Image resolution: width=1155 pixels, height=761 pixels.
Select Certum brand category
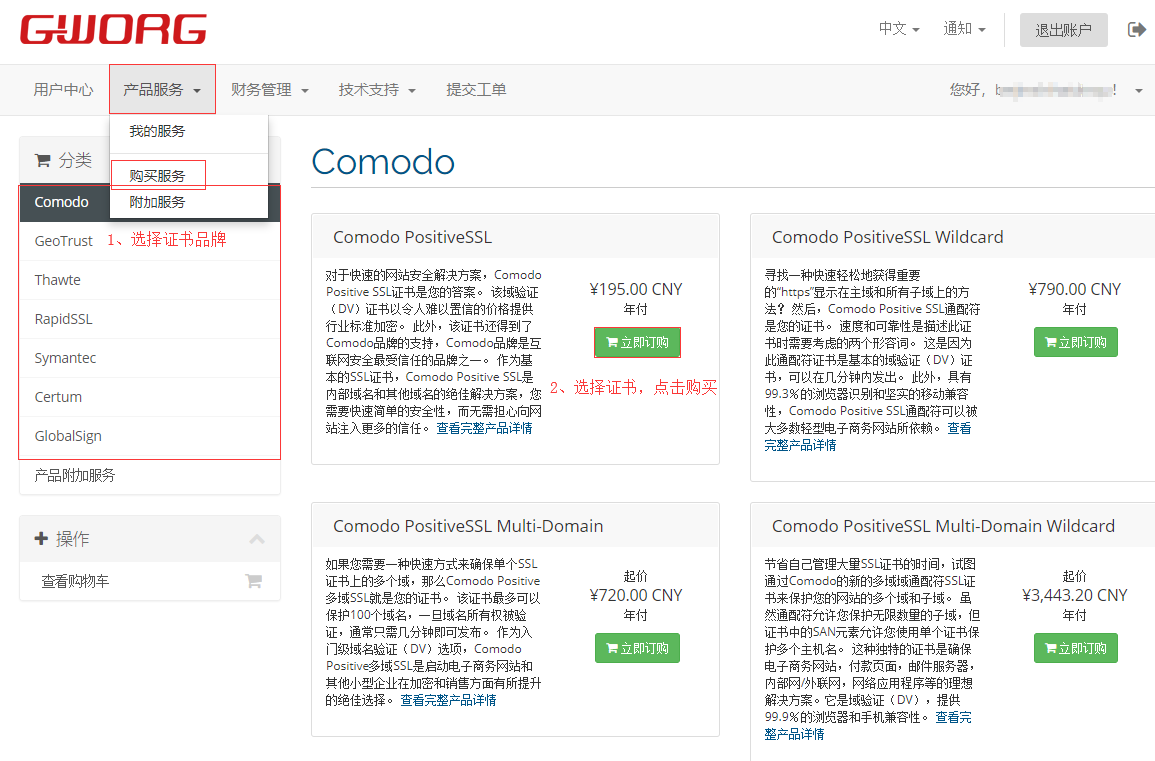click(150, 397)
